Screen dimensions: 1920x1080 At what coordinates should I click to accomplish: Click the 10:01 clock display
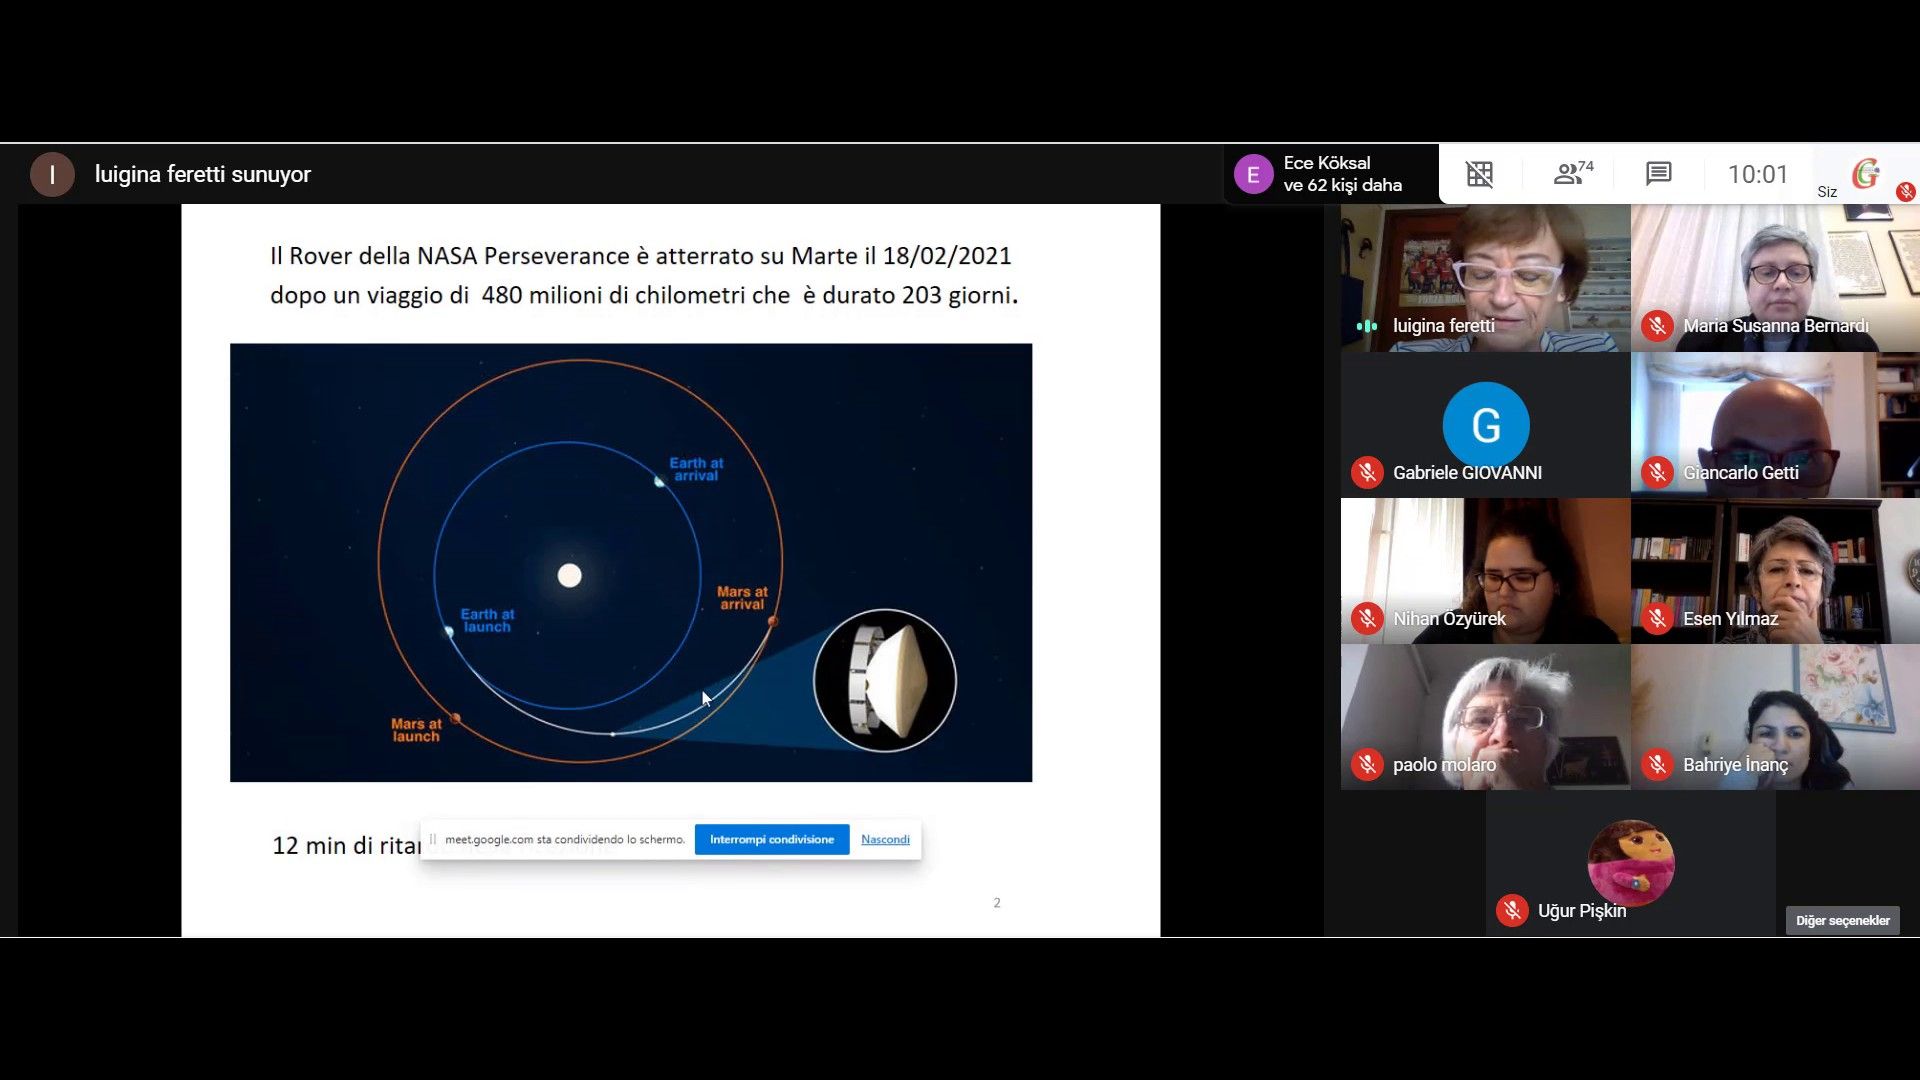point(1758,174)
